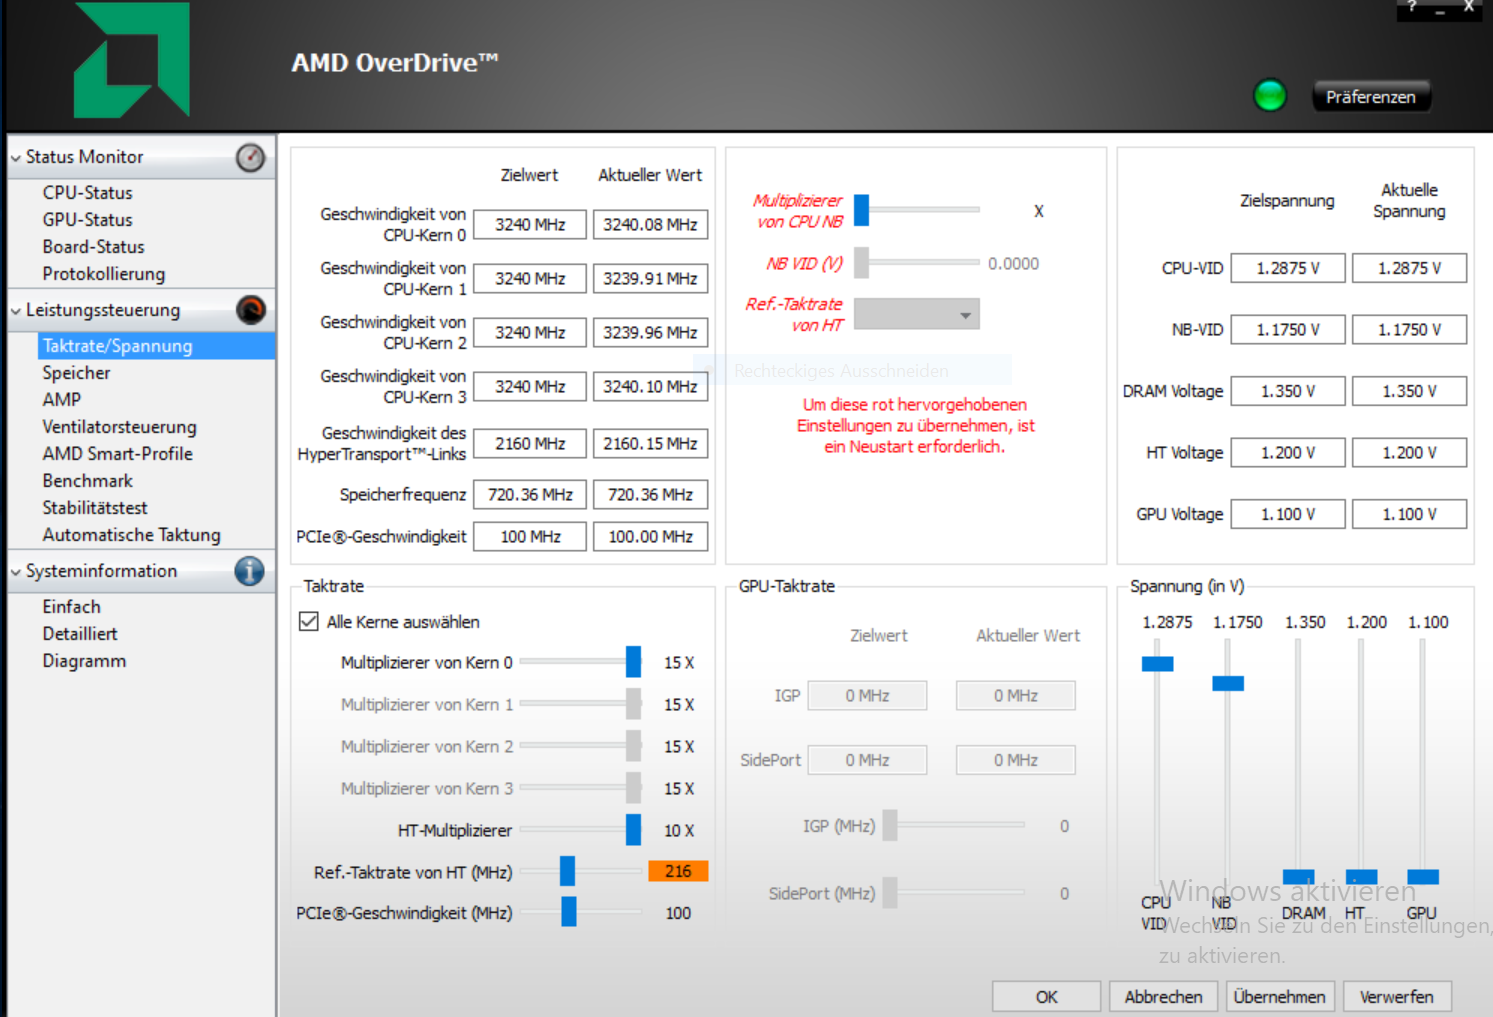Open Automatische Taktung page
The width and height of the screenshot is (1493, 1017).
click(x=131, y=535)
